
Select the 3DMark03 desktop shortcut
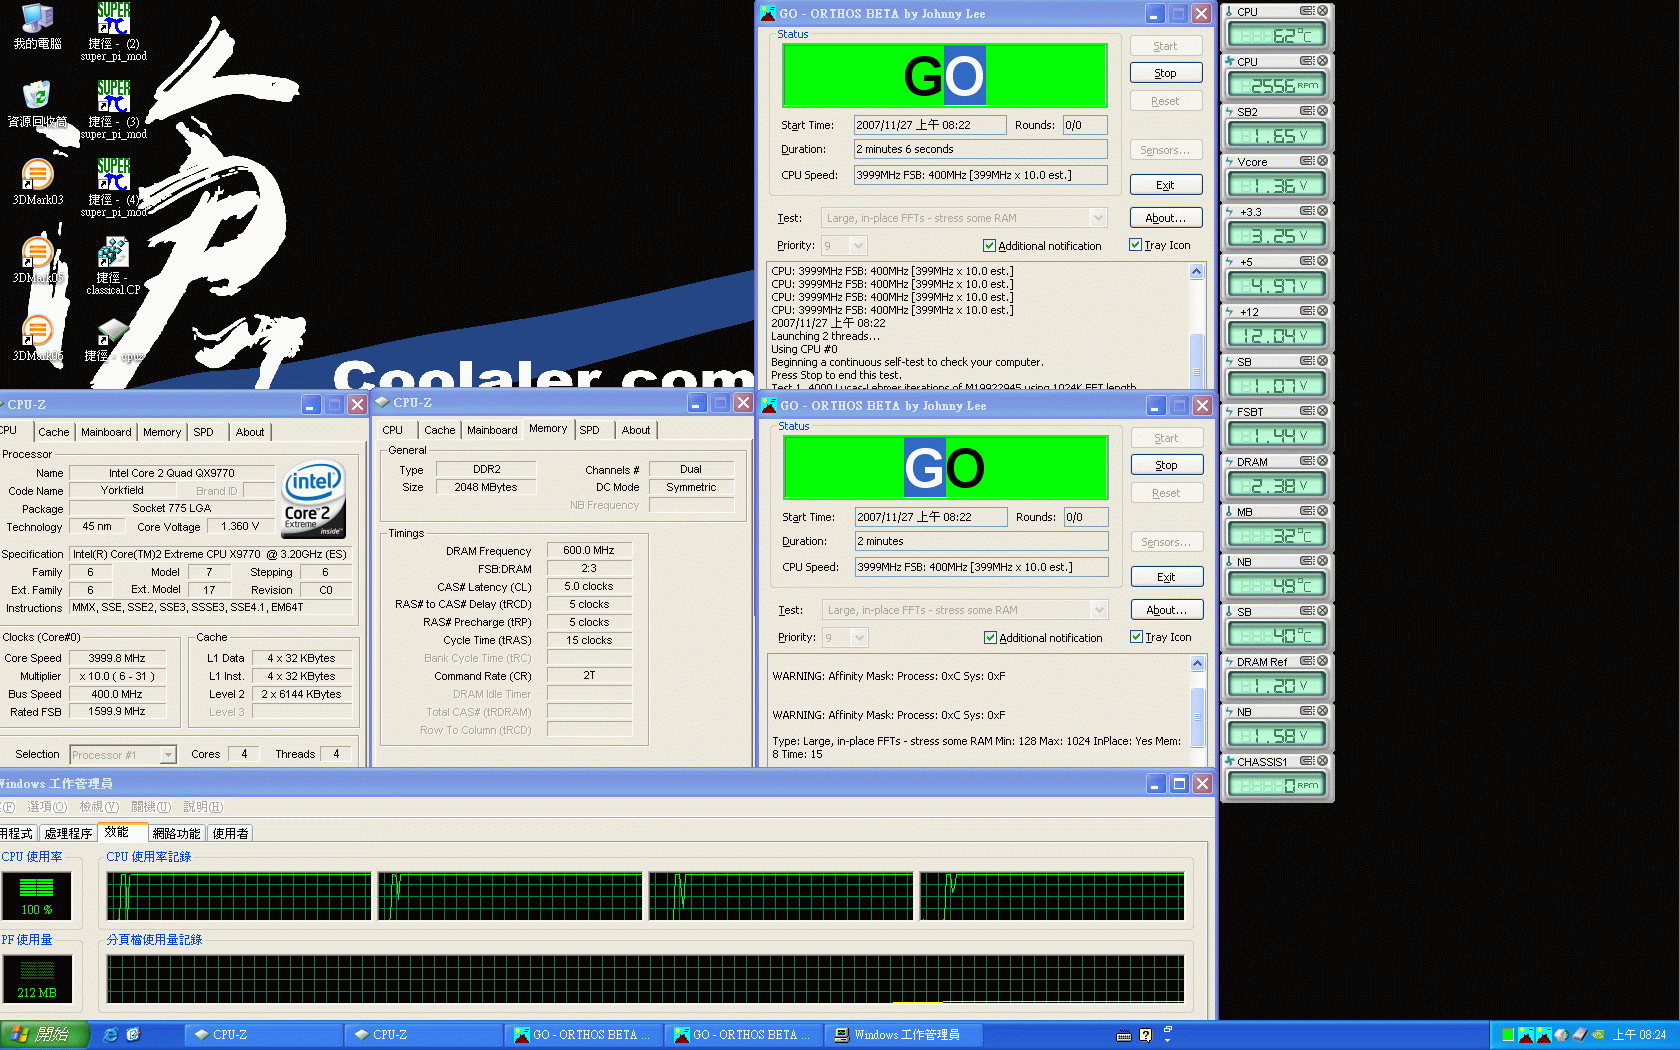pyautogui.click(x=37, y=182)
